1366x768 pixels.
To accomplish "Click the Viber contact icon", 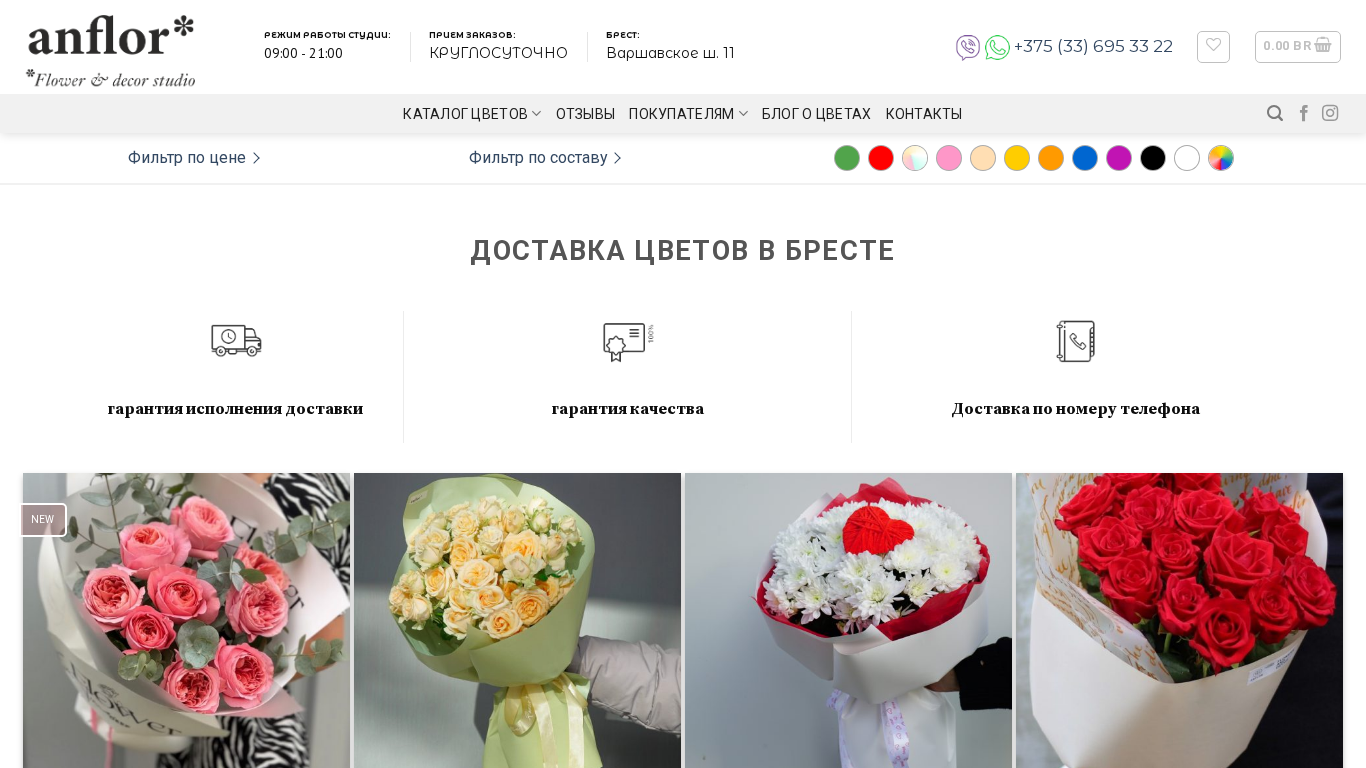I will click(x=968, y=47).
